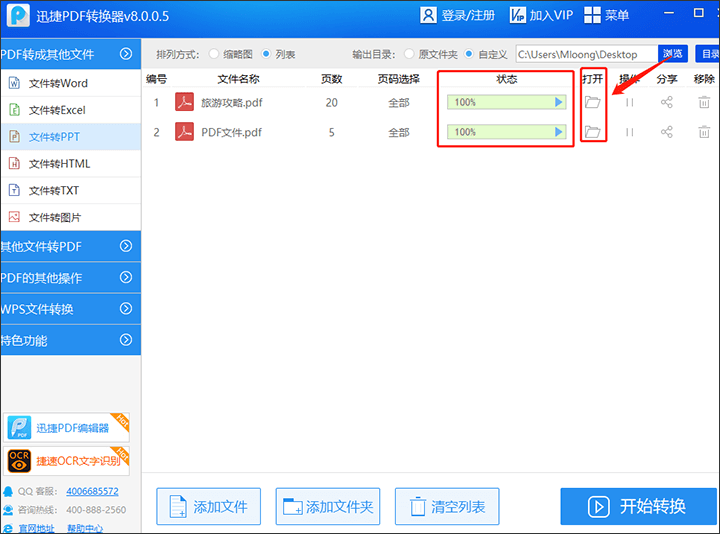
Task: Click the 添加文件 button
Action: [209, 507]
